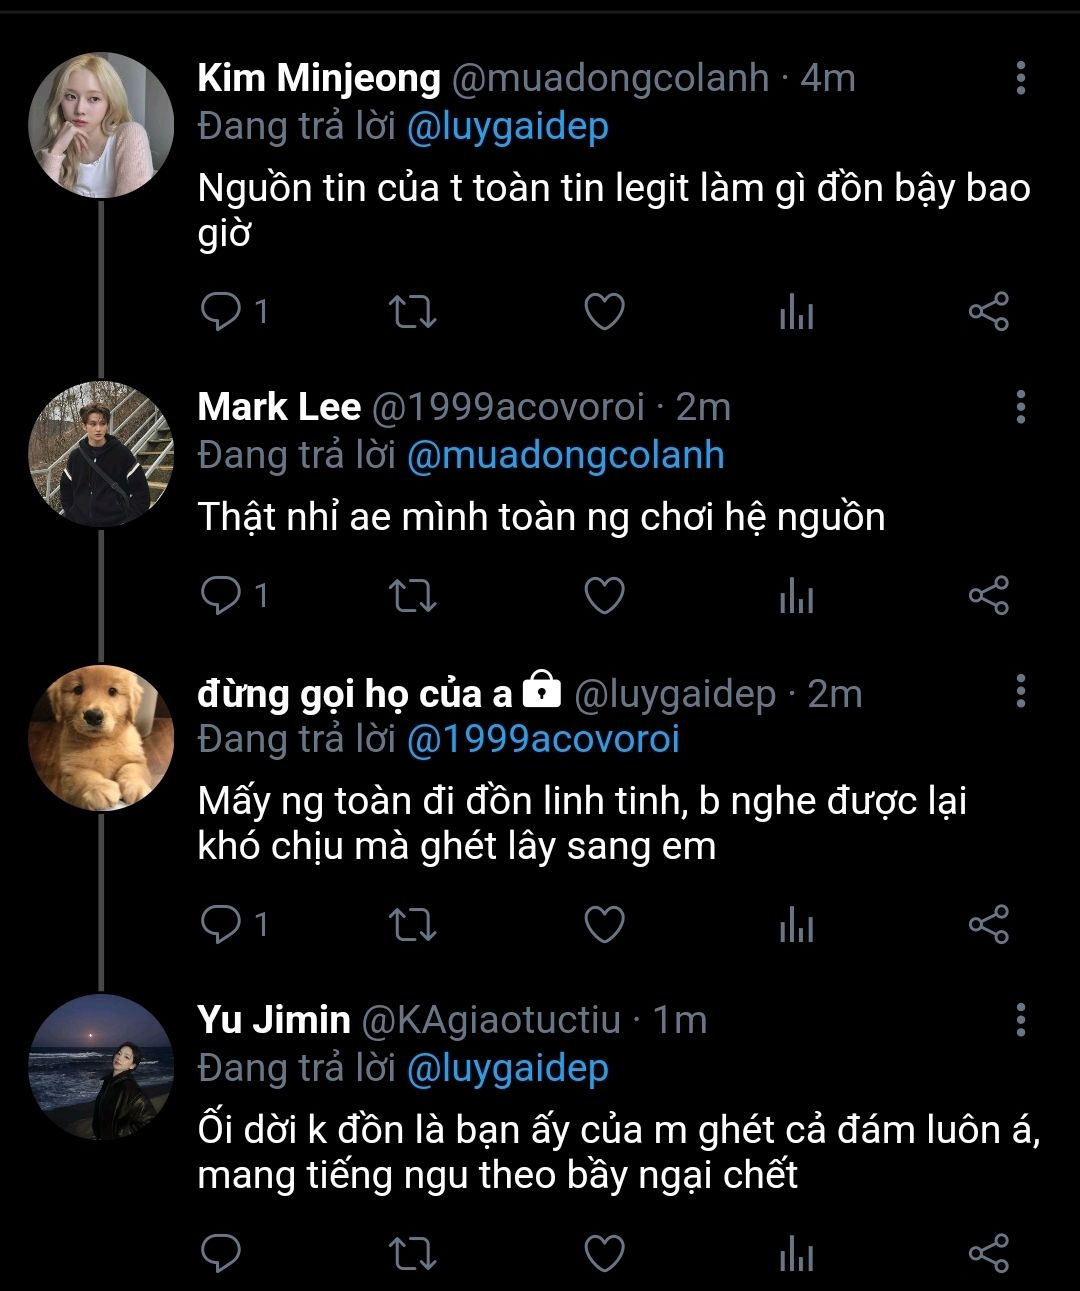Like Mark Lee's reply tweet
Viewport: 1080px width, 1291px height.
tap(604, 596)
